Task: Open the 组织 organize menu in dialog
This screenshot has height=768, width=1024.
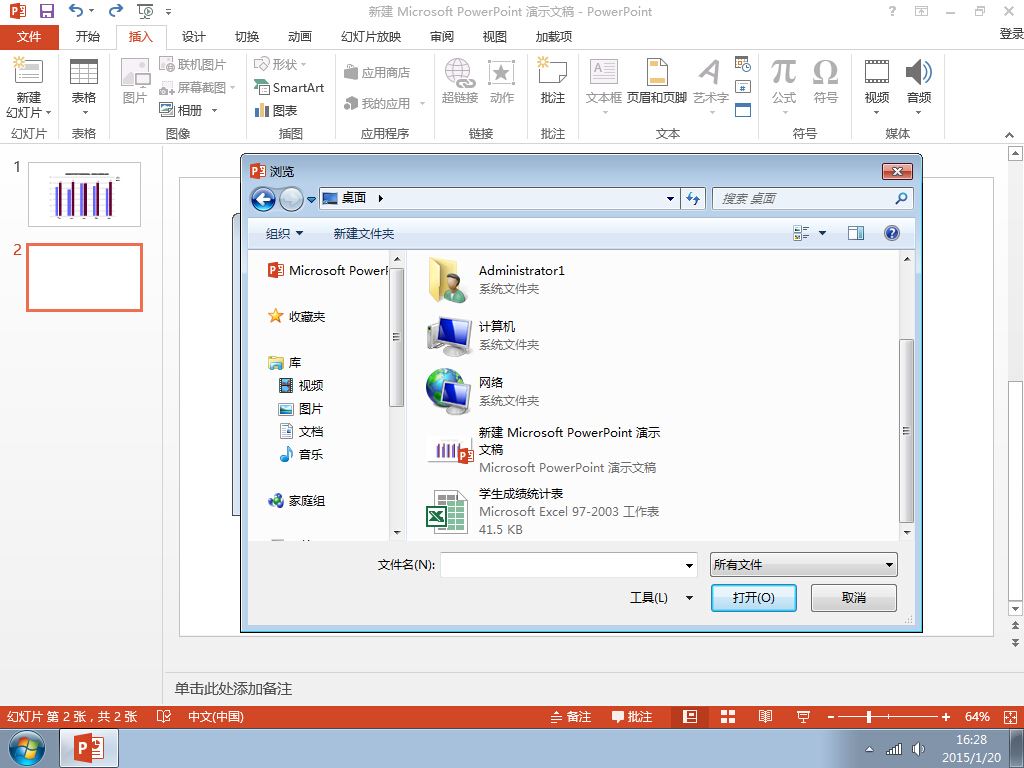Action: click(x=284, y=233)
